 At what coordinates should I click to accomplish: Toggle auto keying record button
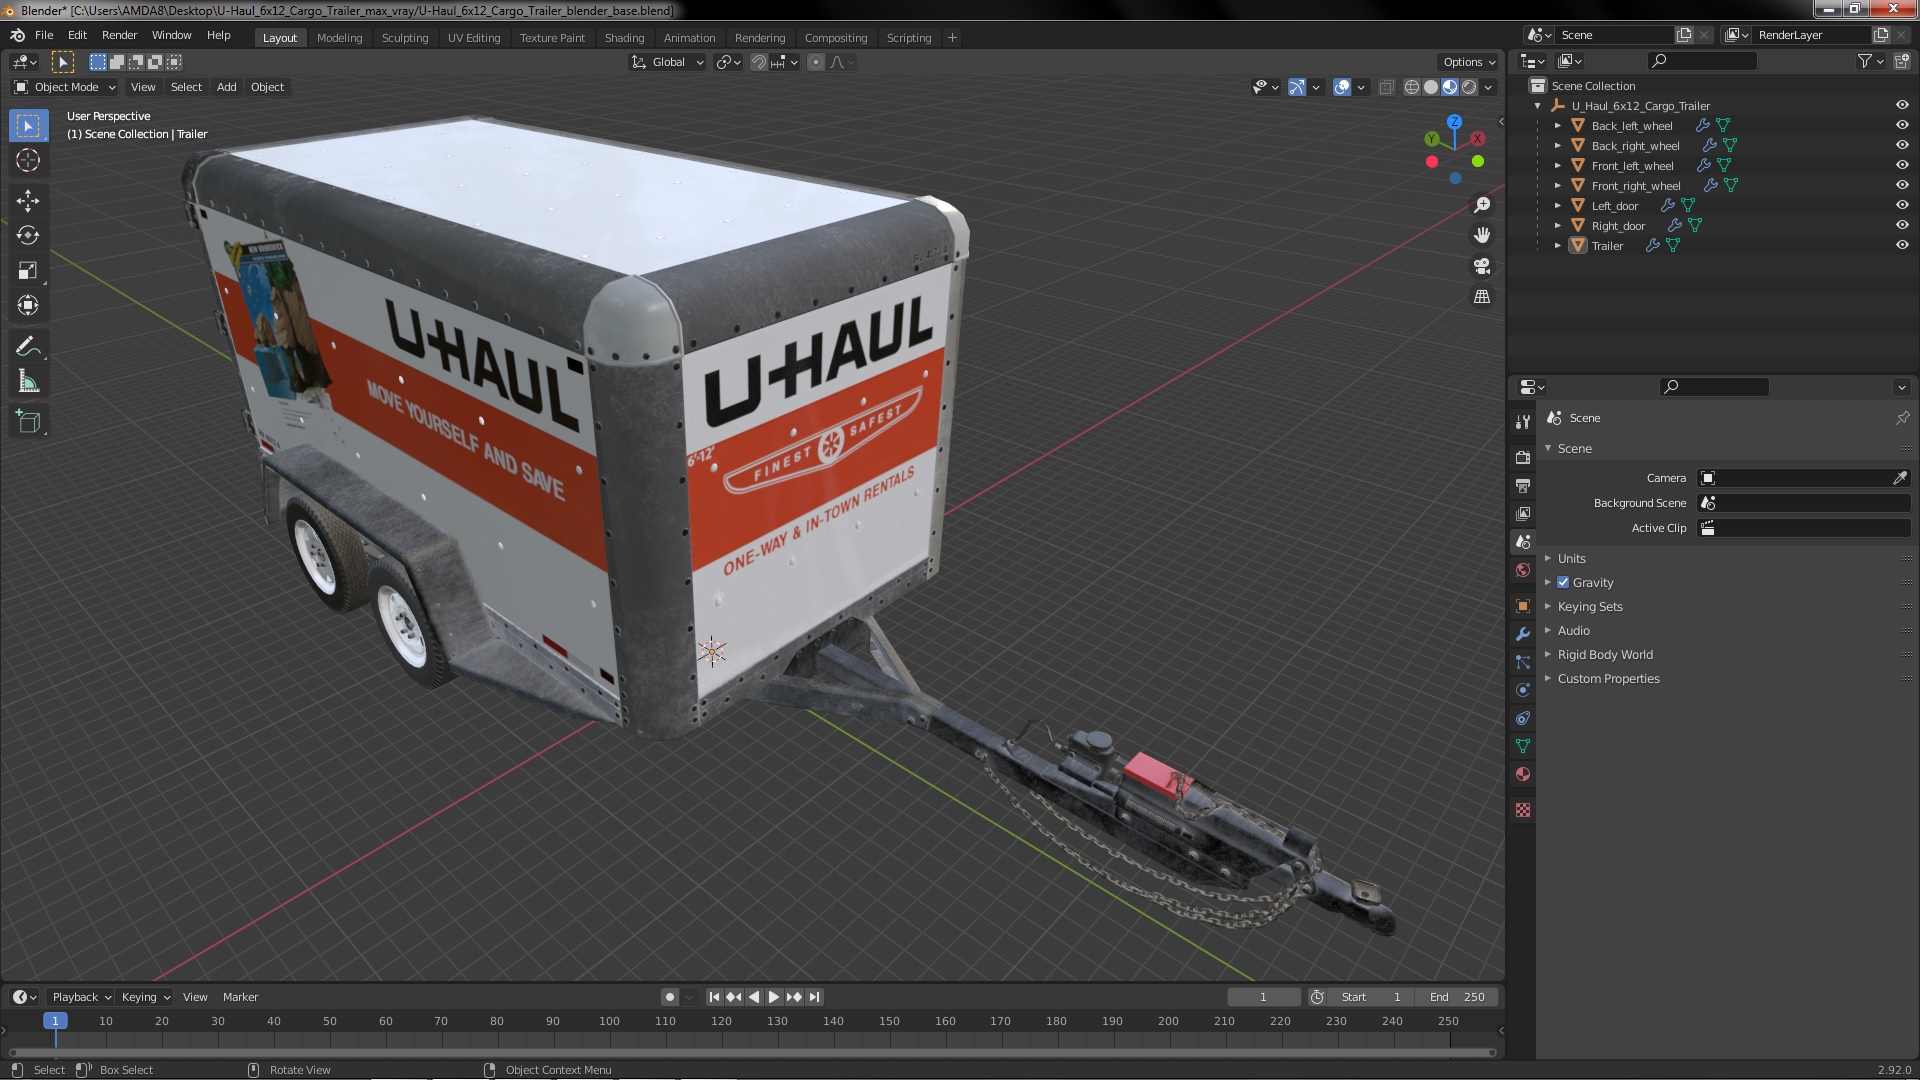pyautogui.click(x=670, y=997)
